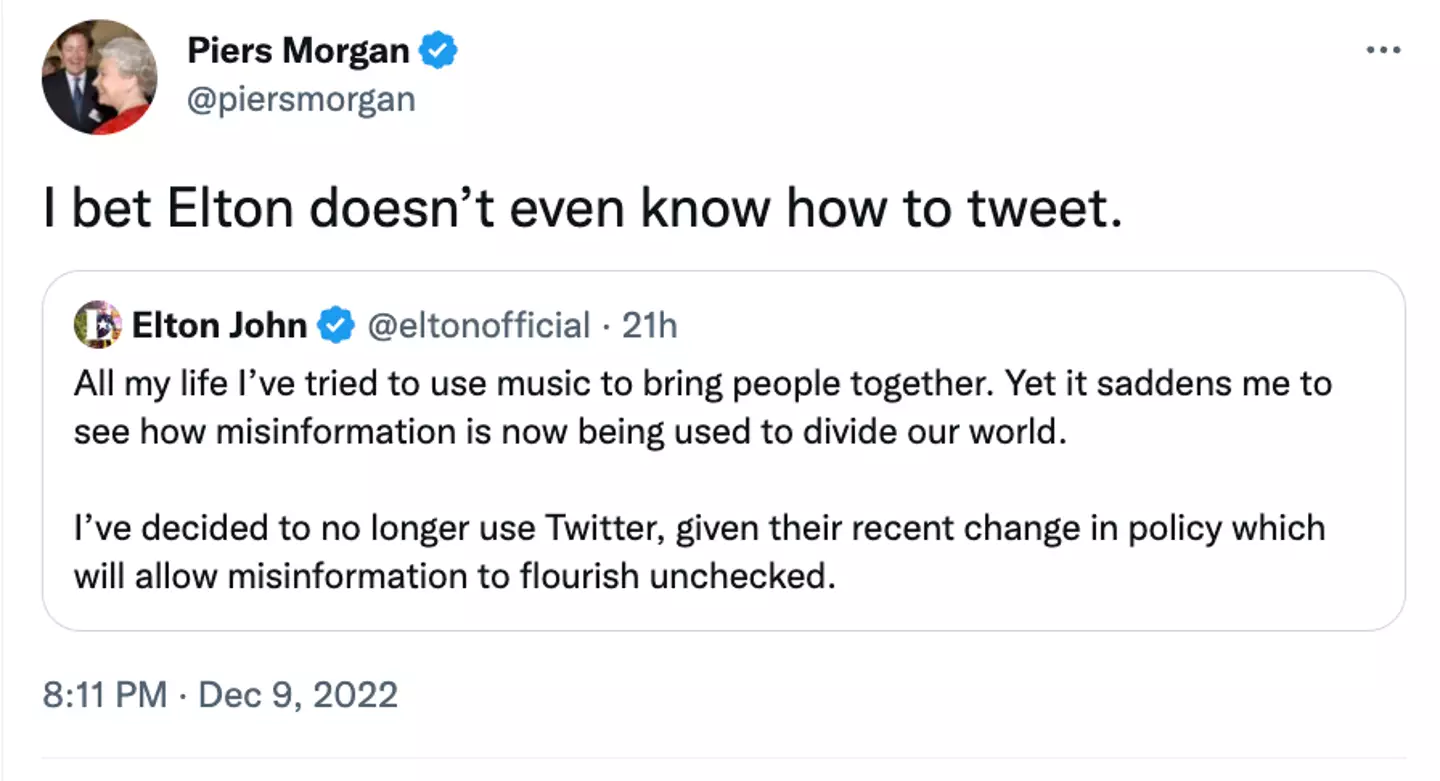The width and height of the screenshot is (1440, 781).
Task: Click the Dec 9, 2022 date
Action: (x=298, y=694)
